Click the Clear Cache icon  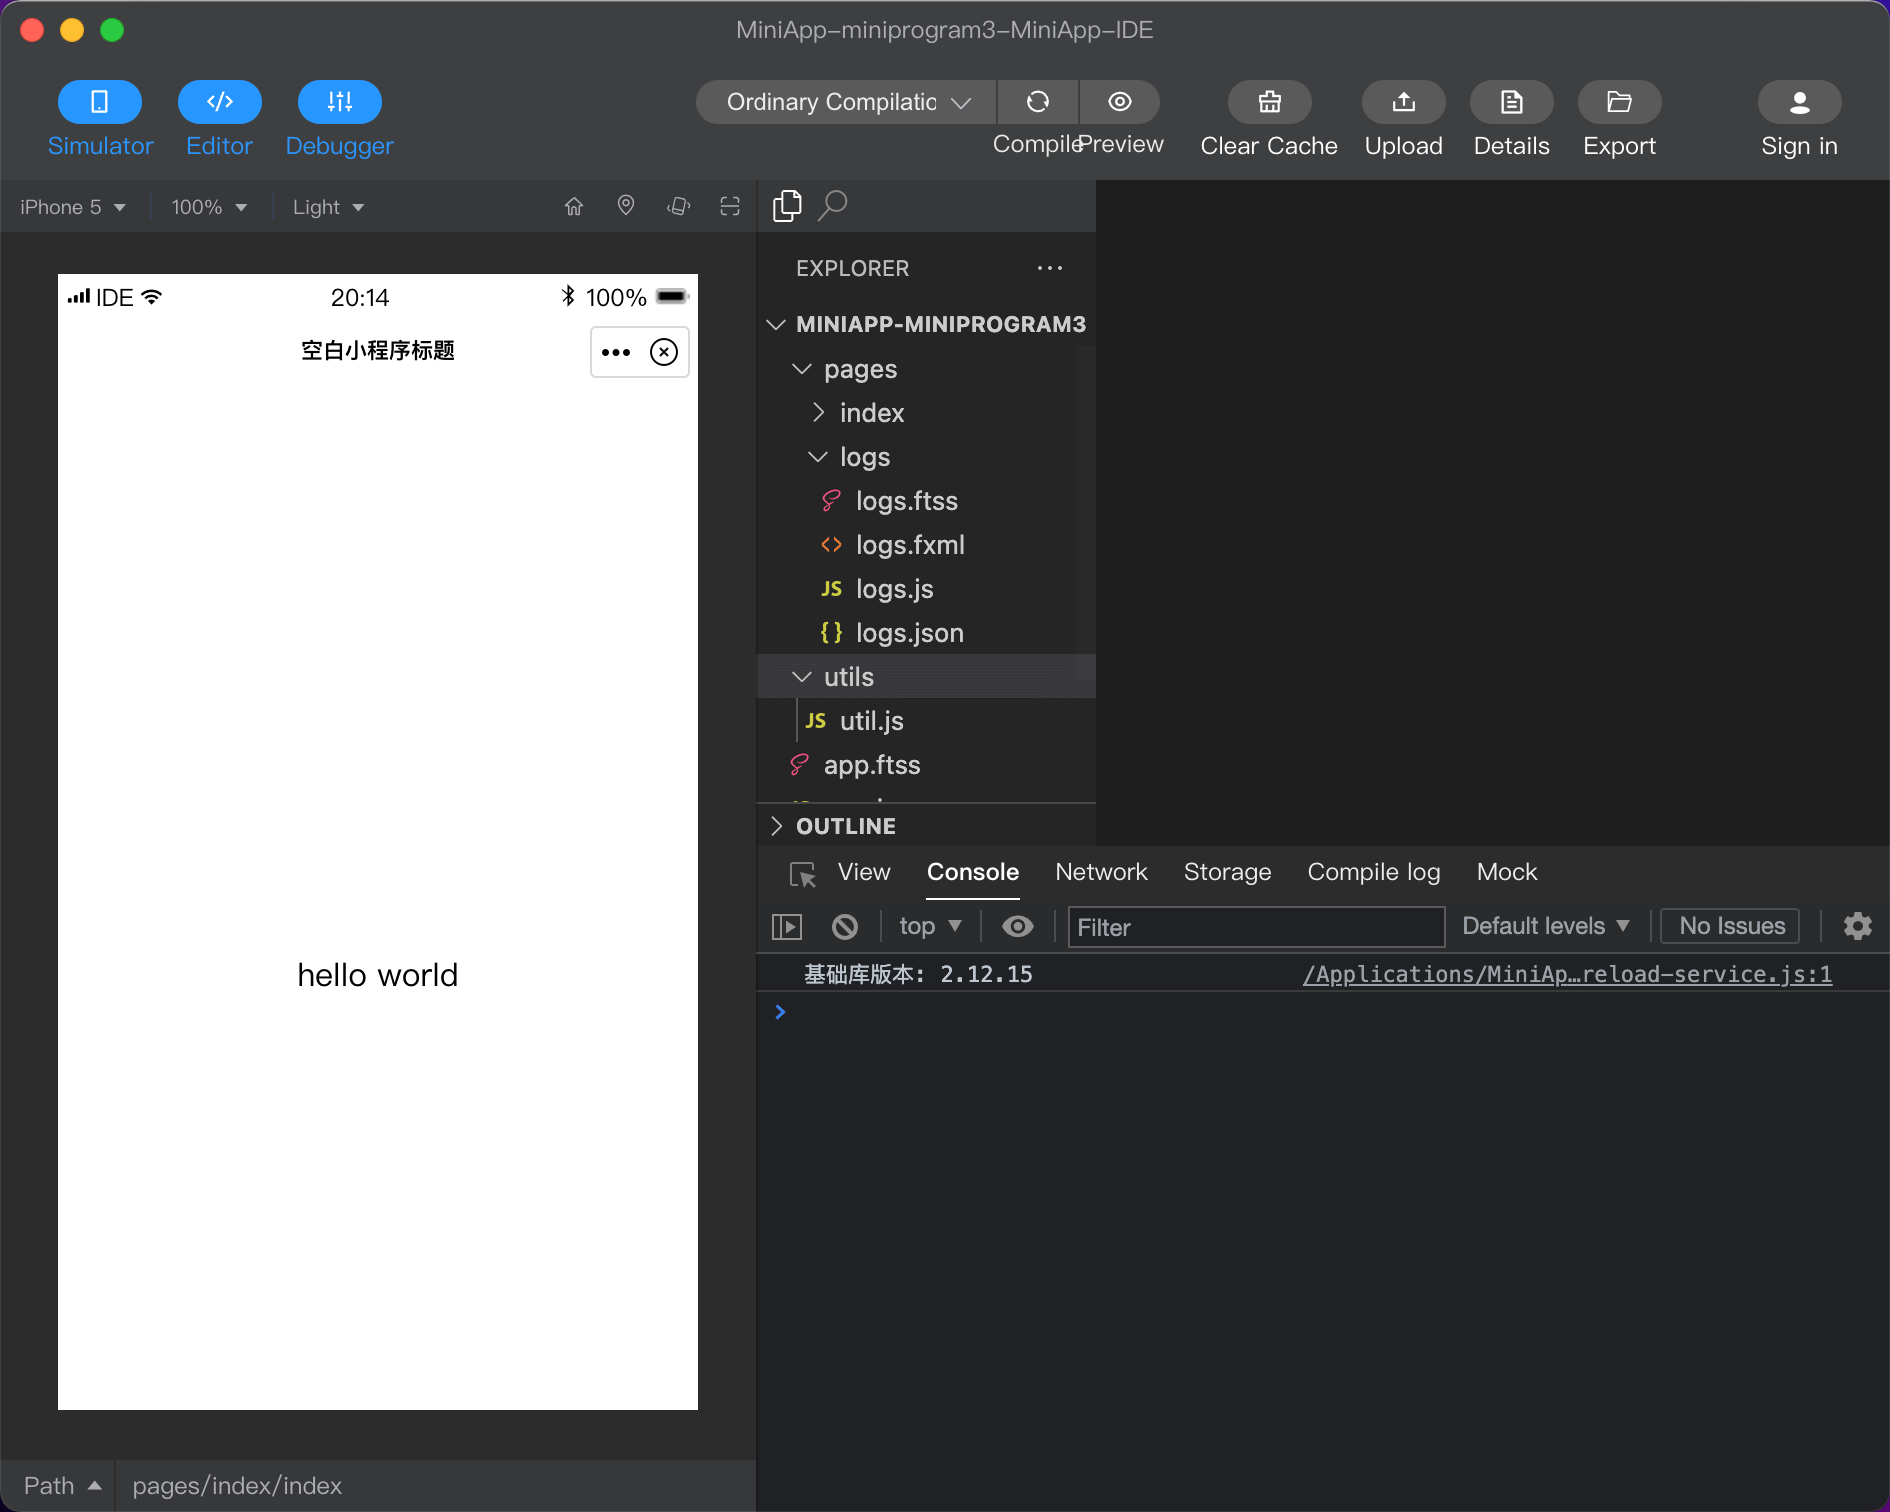(1270, 102)
